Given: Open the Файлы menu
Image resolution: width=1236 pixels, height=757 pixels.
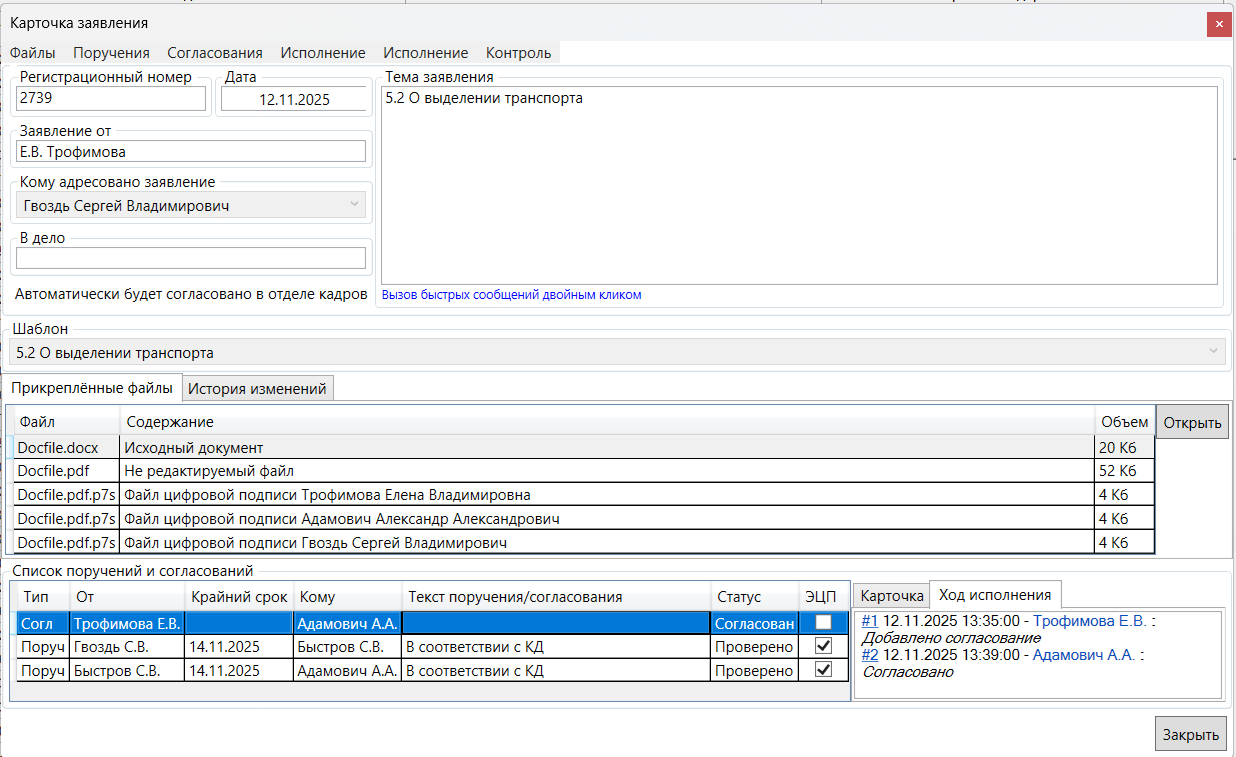Looking at the screenshot, I should click(x=33, y=53).
